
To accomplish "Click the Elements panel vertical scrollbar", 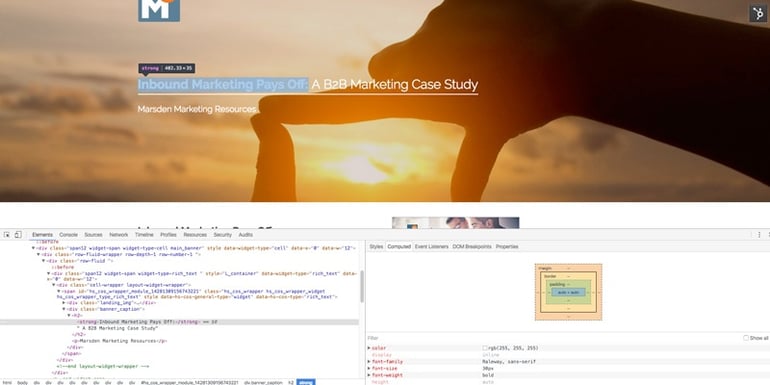I will pyautogui.click(x=362, y=287).
